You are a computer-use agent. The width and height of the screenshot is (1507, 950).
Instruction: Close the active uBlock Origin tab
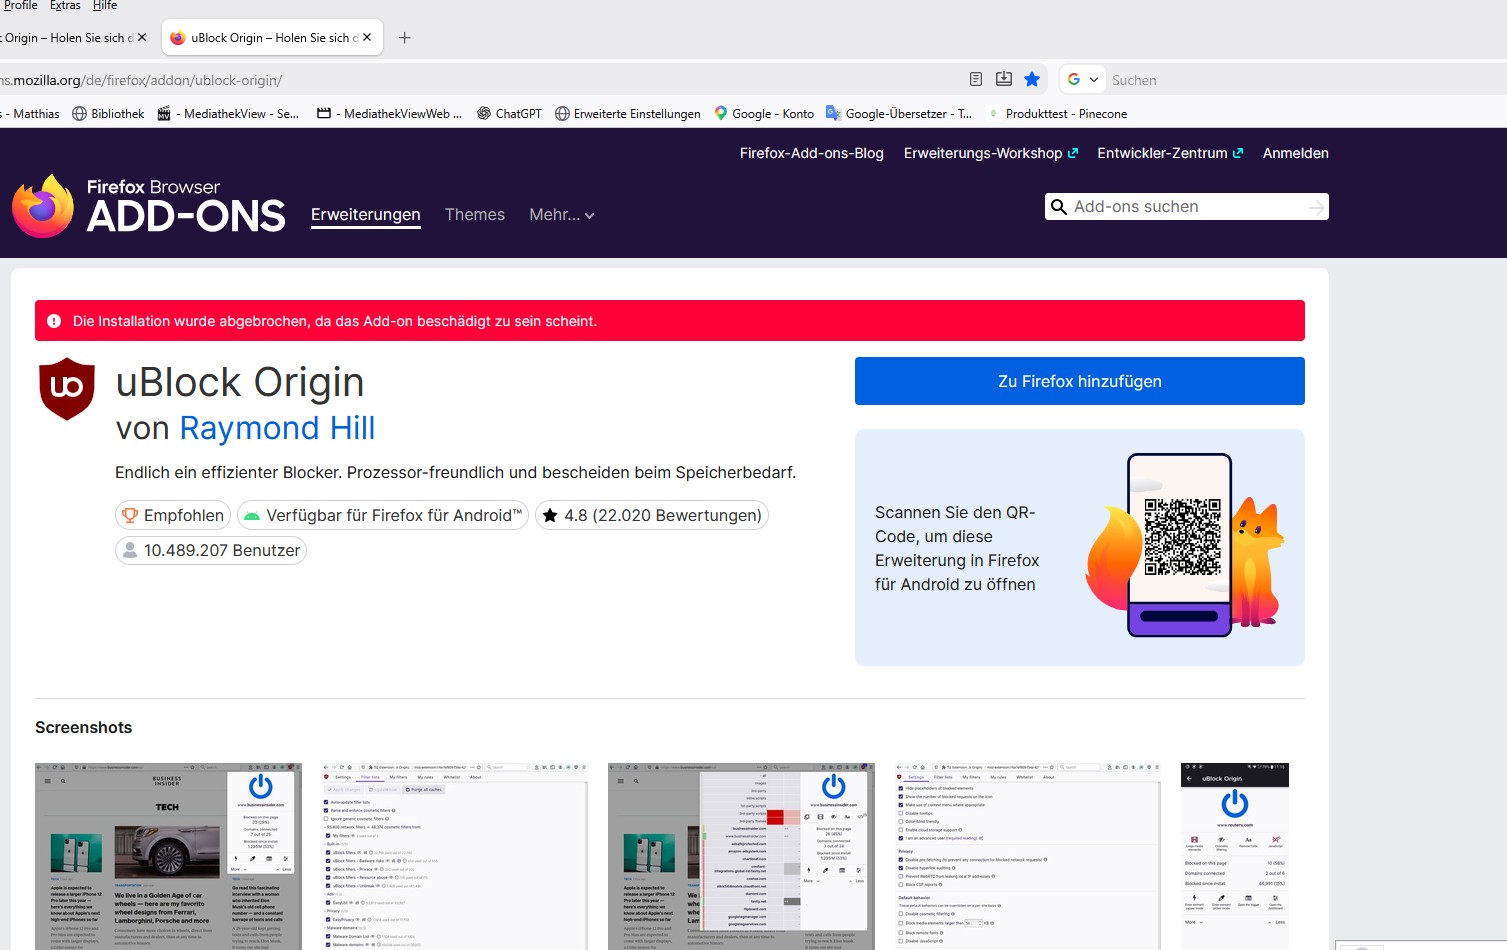coord(367,38)
